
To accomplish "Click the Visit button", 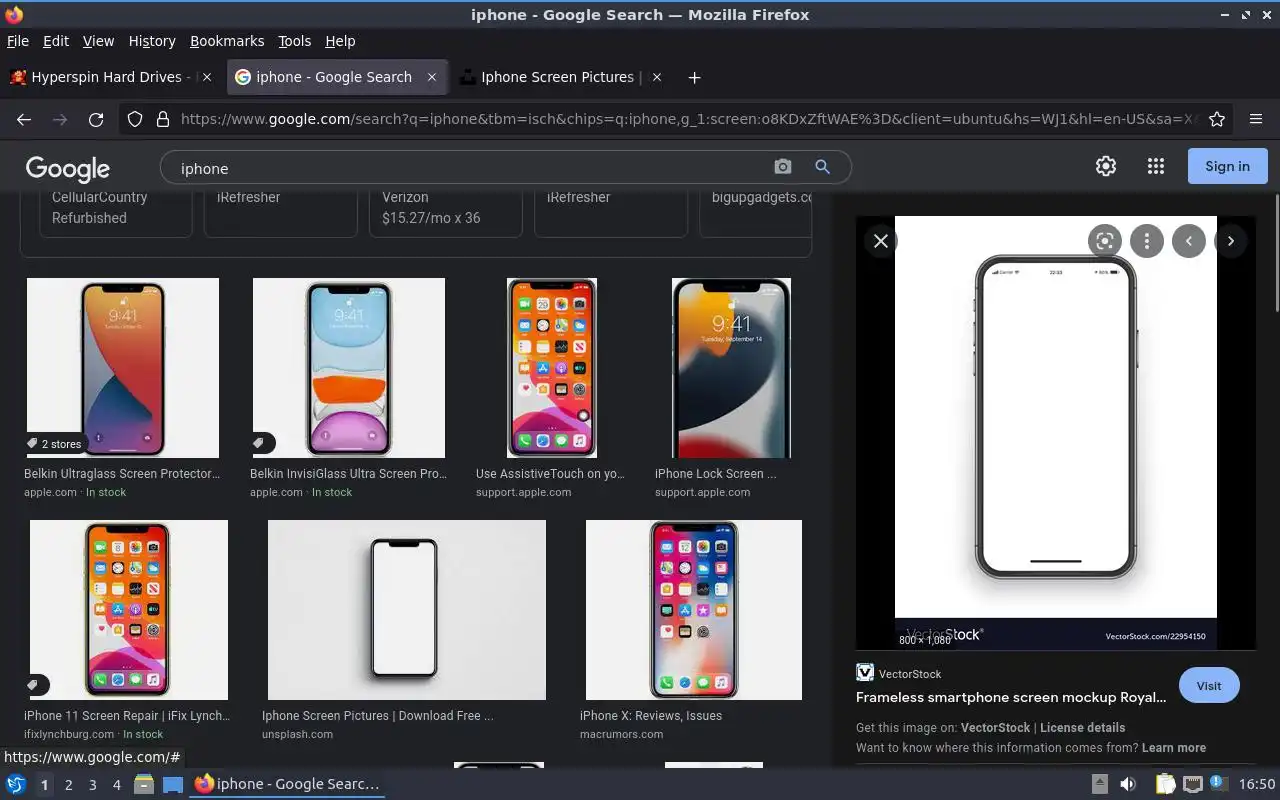I will (1209, 685).
